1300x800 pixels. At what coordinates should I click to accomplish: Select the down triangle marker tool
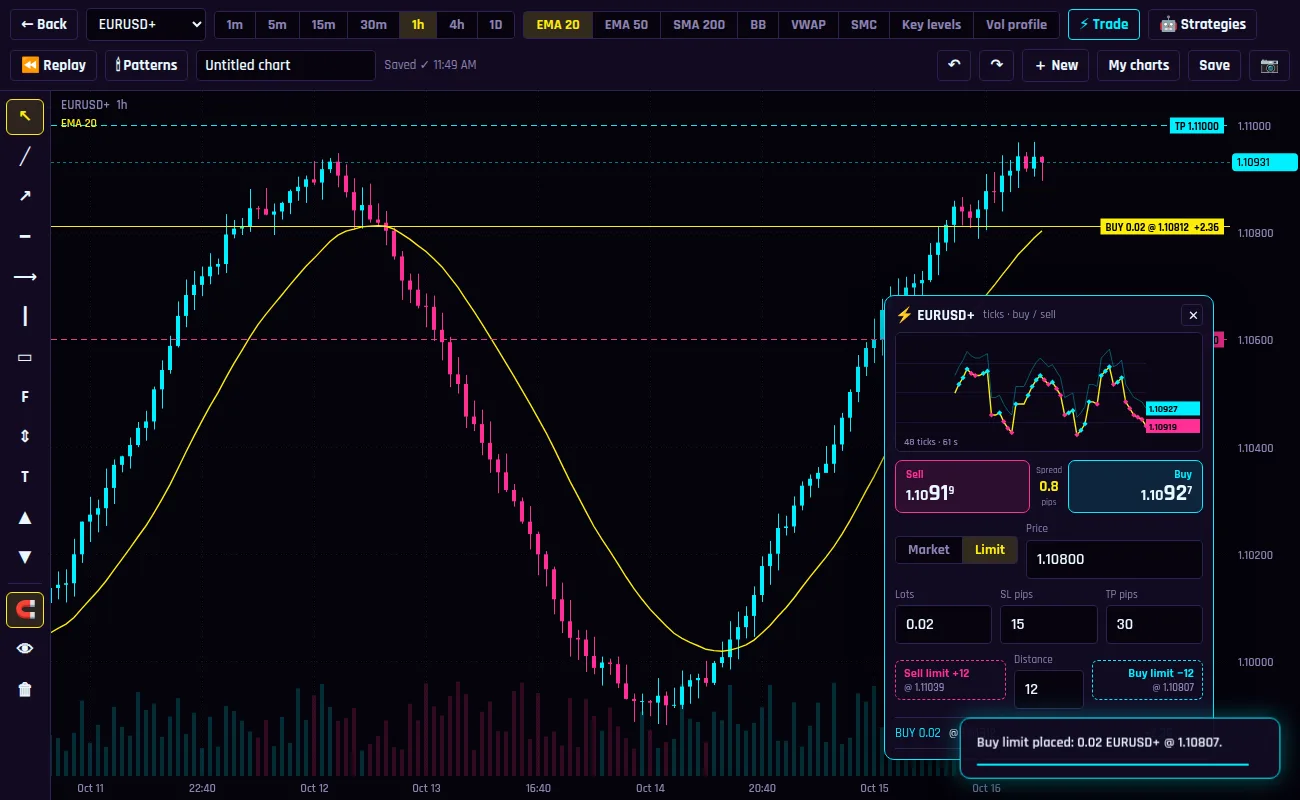tap(25, 557)
